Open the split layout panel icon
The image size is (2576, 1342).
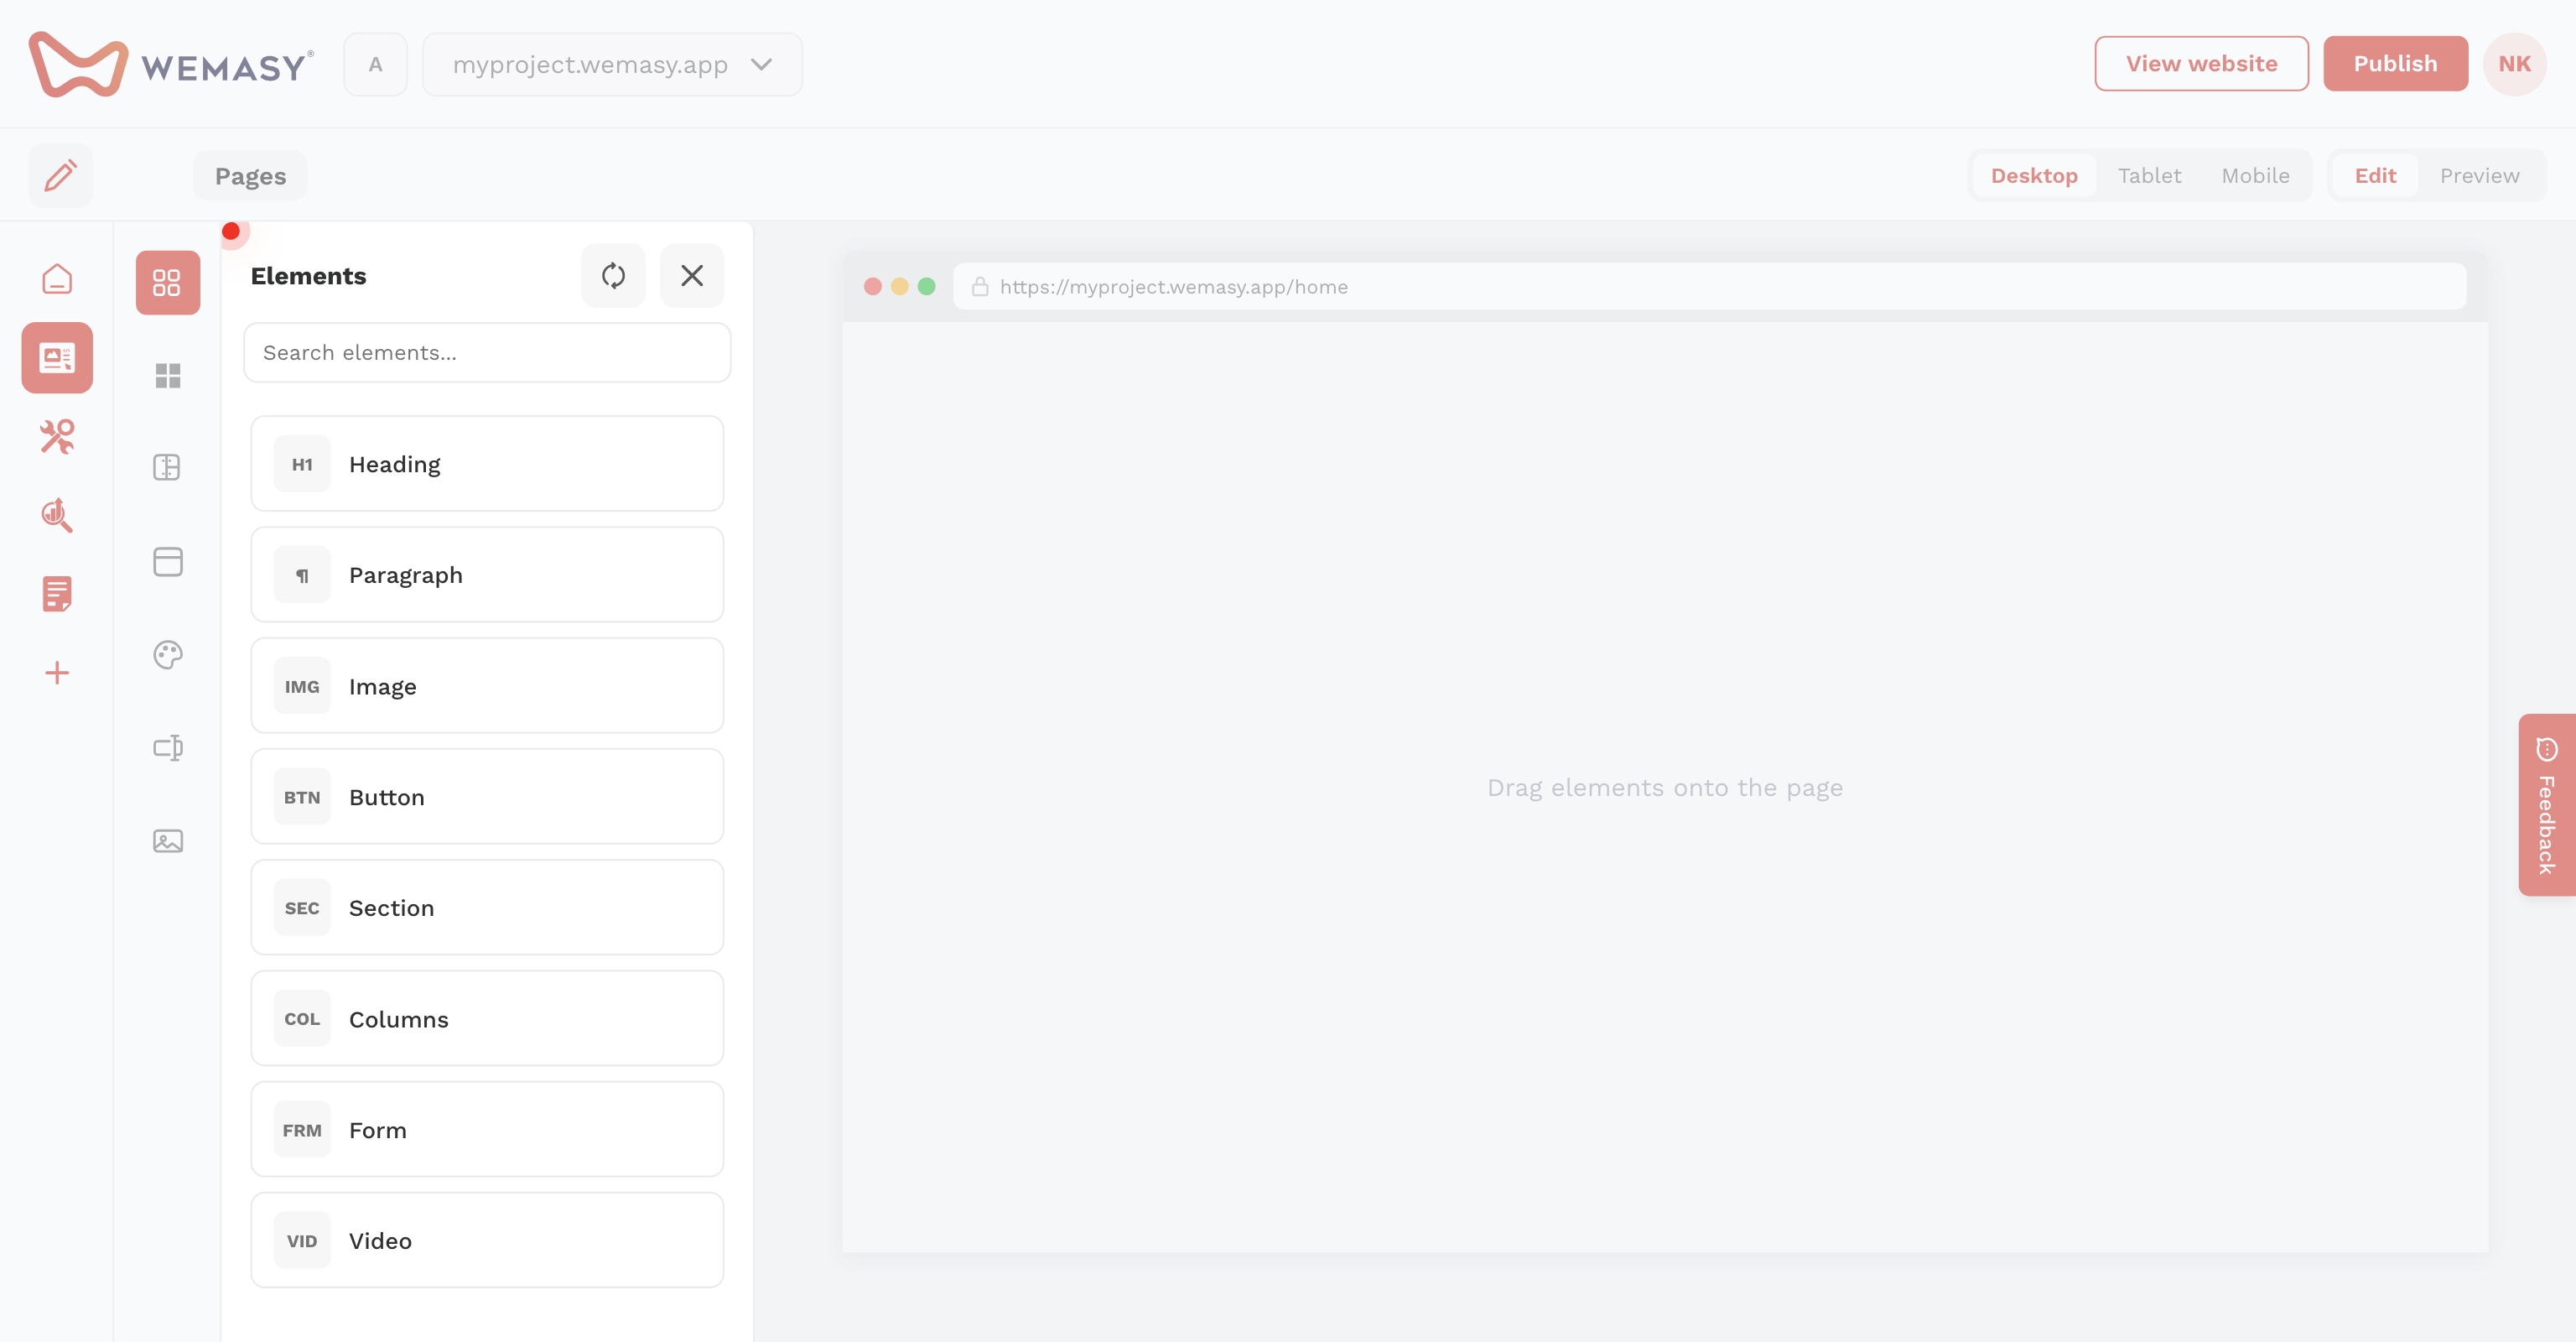[168, 467]
